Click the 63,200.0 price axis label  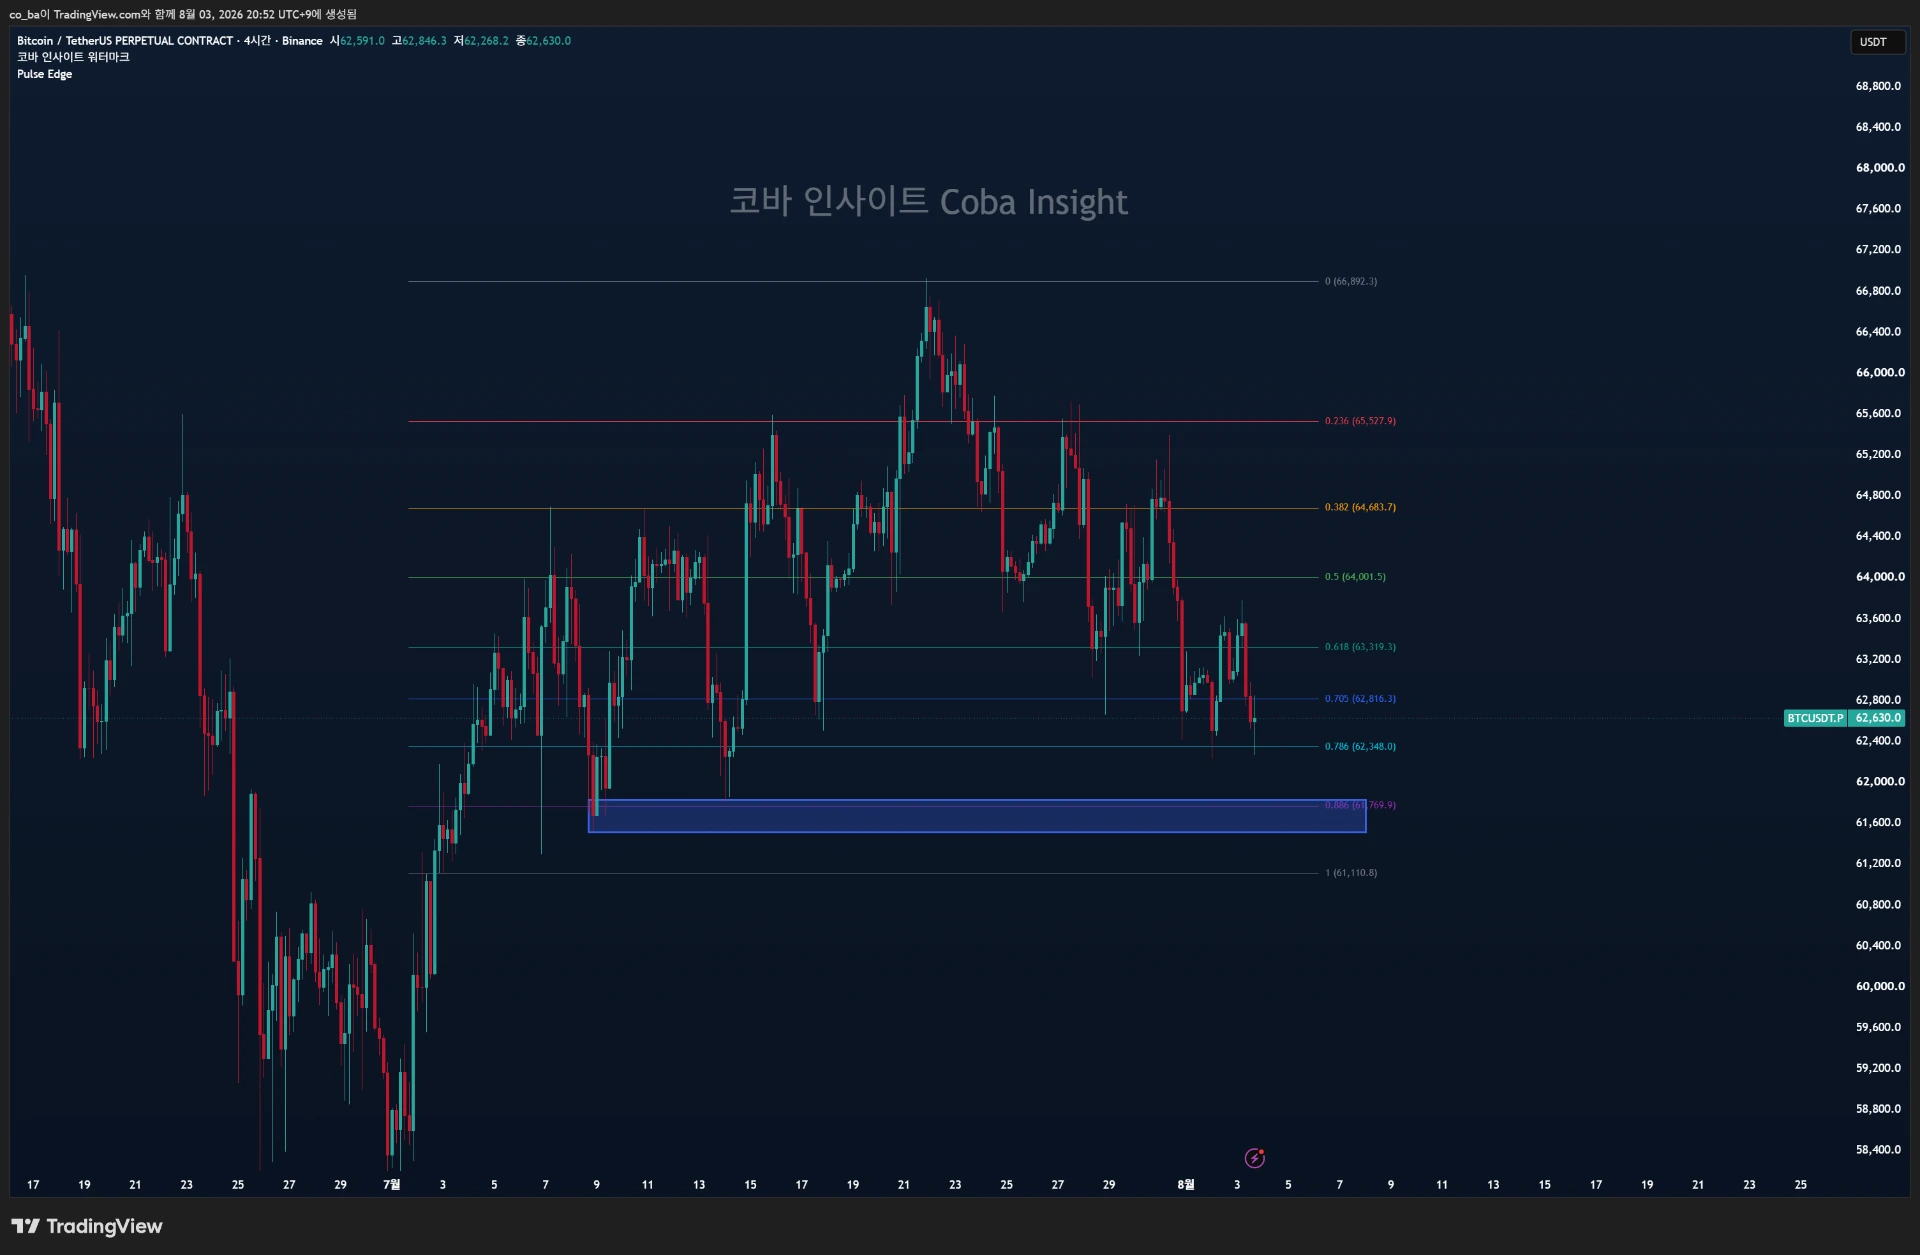1879,659
